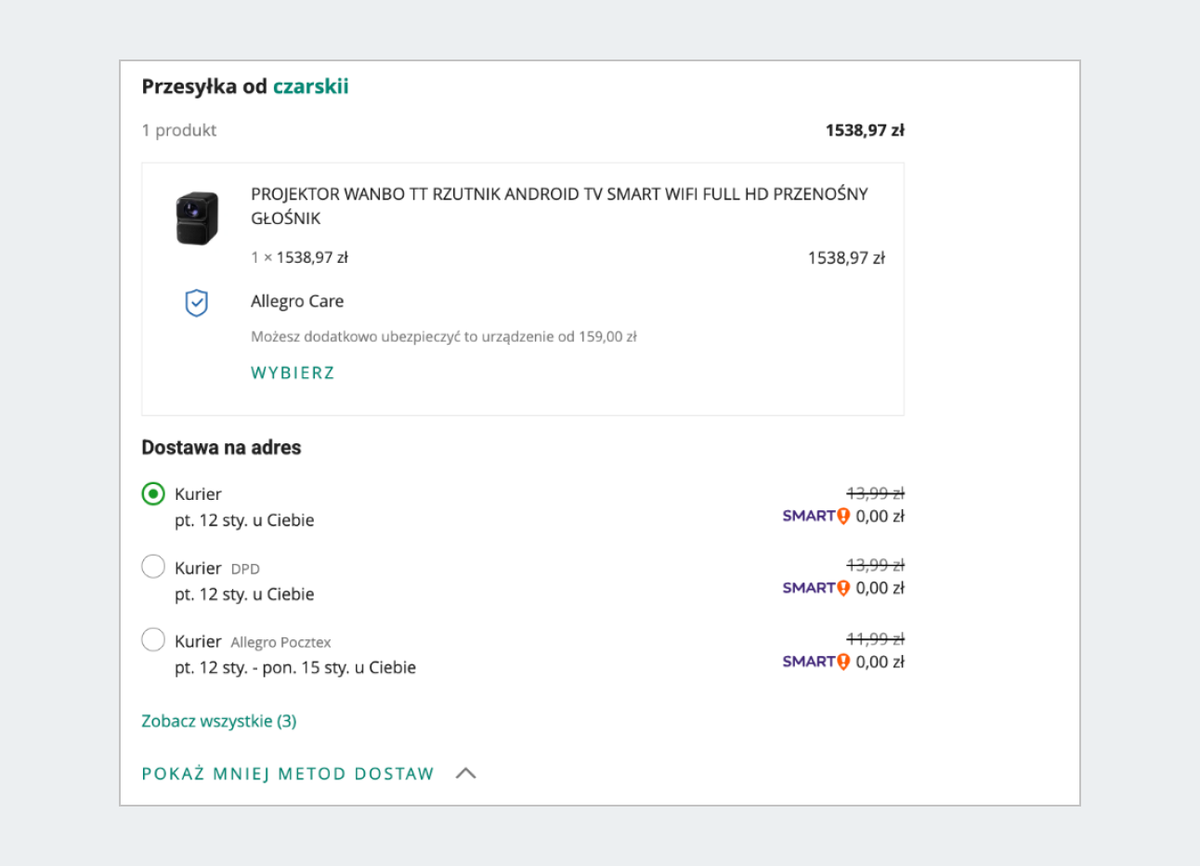The image size is (1200, 866).
Task: Click the Wanbo projector product thumbnail
Action: [x=197, y=218]
